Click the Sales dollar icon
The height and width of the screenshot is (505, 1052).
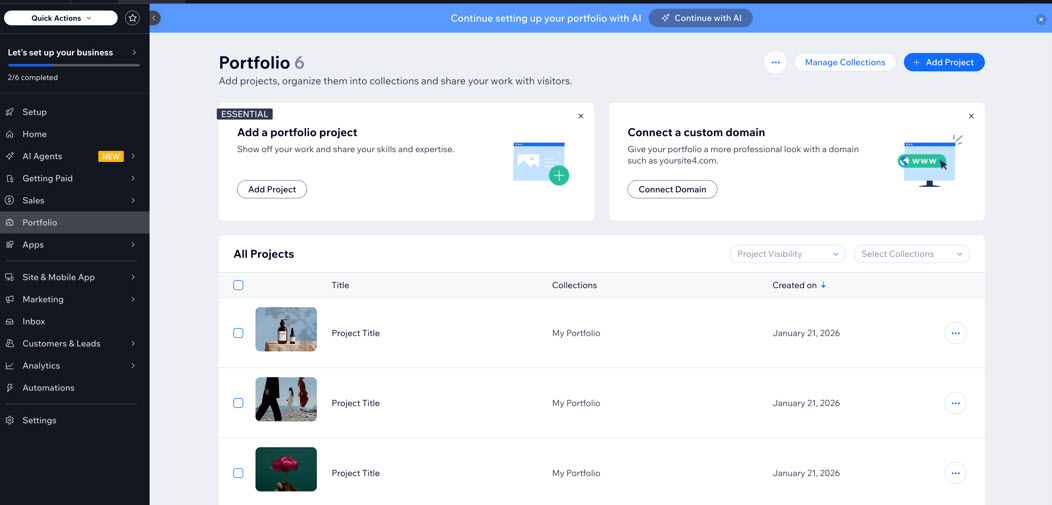pyautogui.click(x=9, y=201)
